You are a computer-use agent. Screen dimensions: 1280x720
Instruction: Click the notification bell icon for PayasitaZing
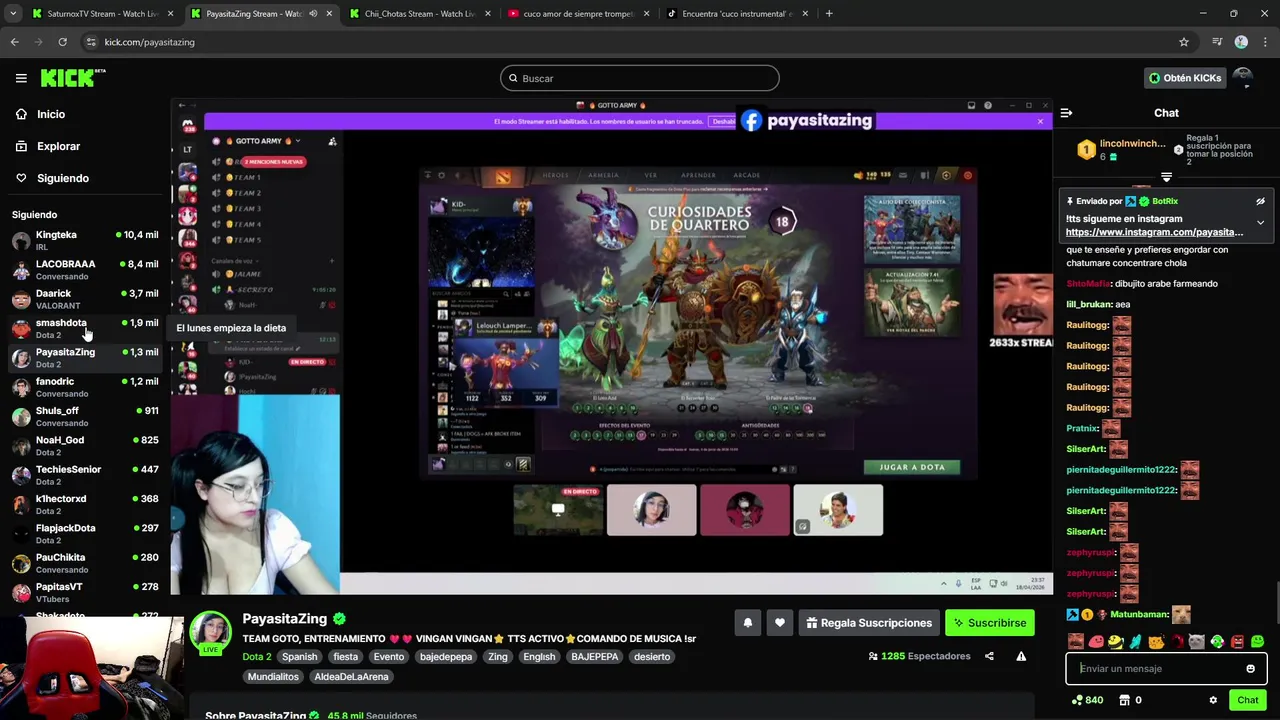tap(747, 623)
